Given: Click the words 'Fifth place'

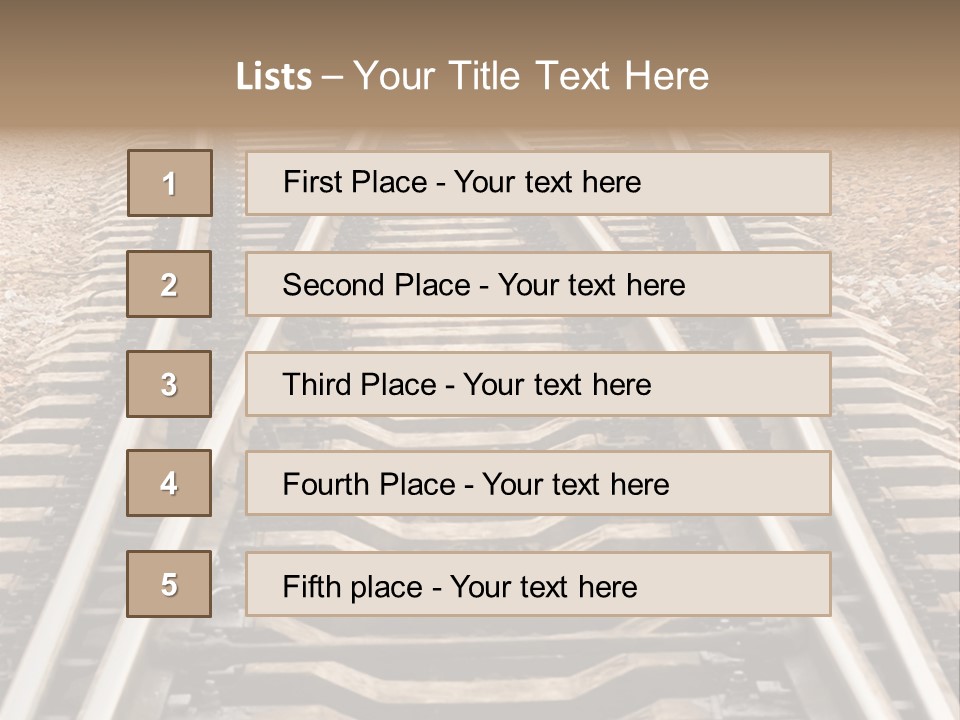Looking at the screenshot, I should click(353, 587).
